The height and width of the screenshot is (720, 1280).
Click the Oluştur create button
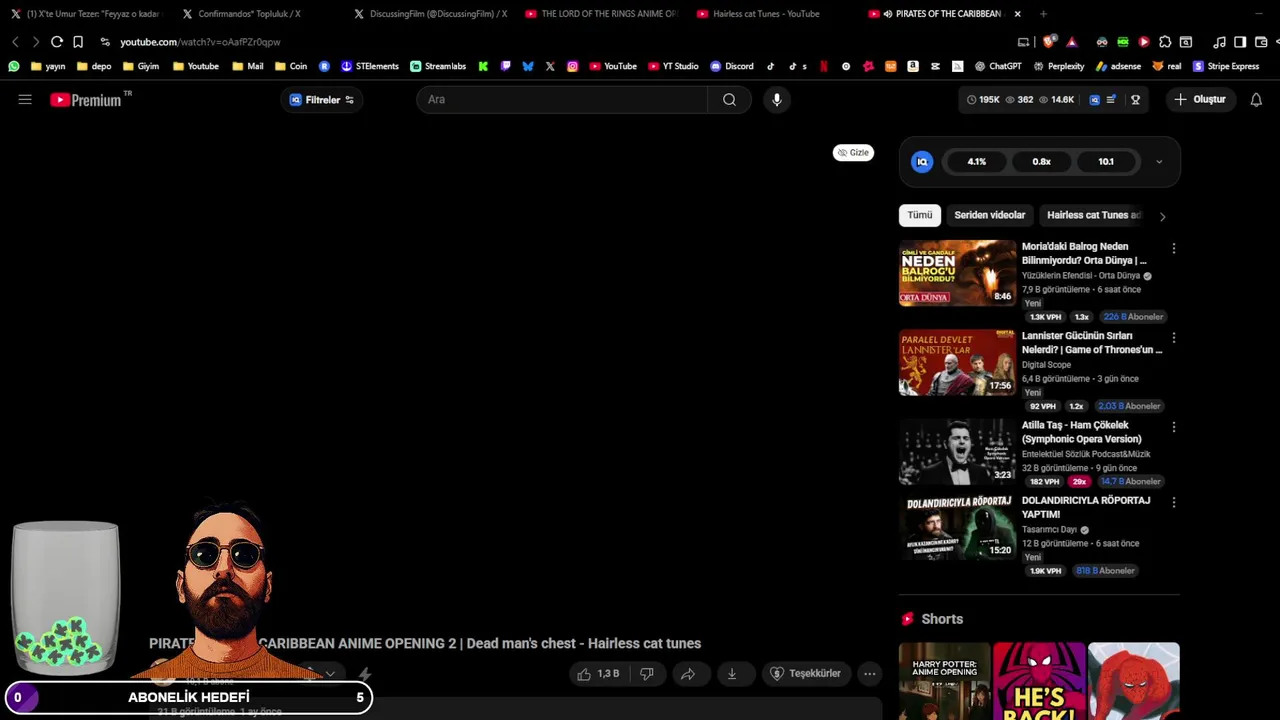[1199, 100]
